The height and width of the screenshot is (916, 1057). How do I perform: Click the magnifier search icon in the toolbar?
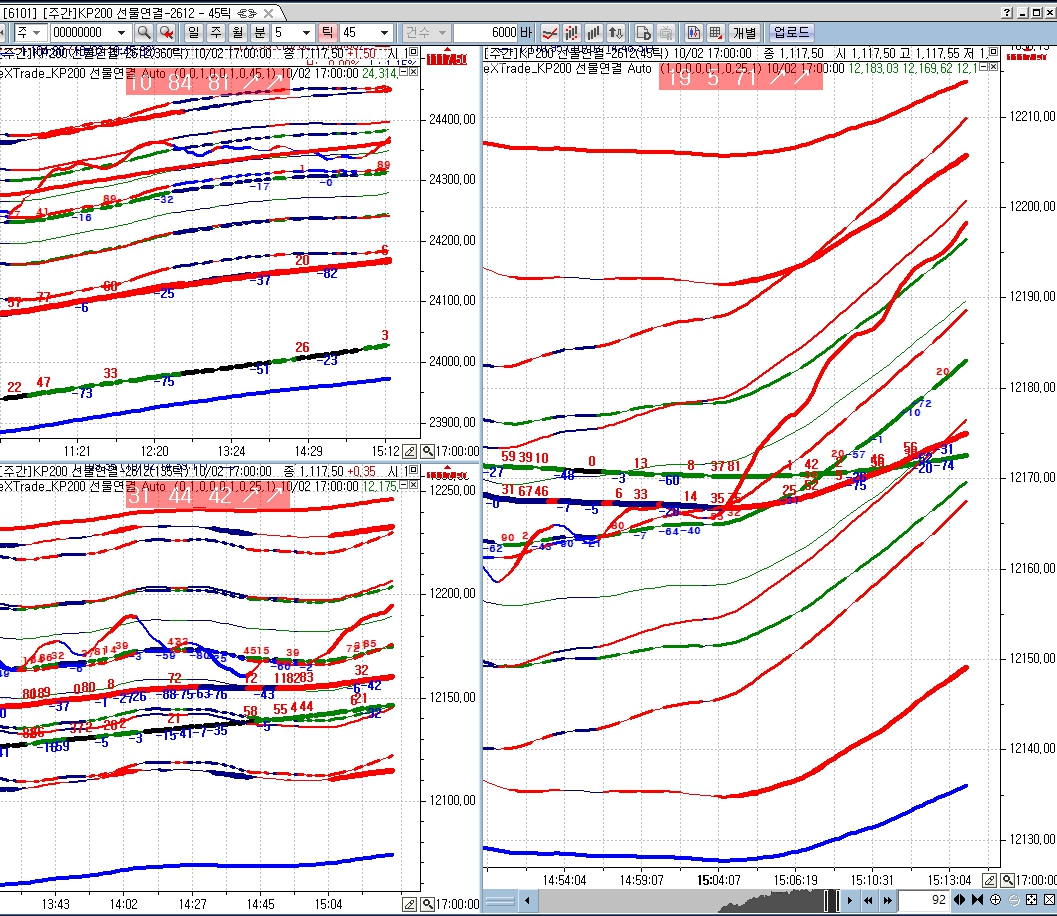[x=144, y=32]
